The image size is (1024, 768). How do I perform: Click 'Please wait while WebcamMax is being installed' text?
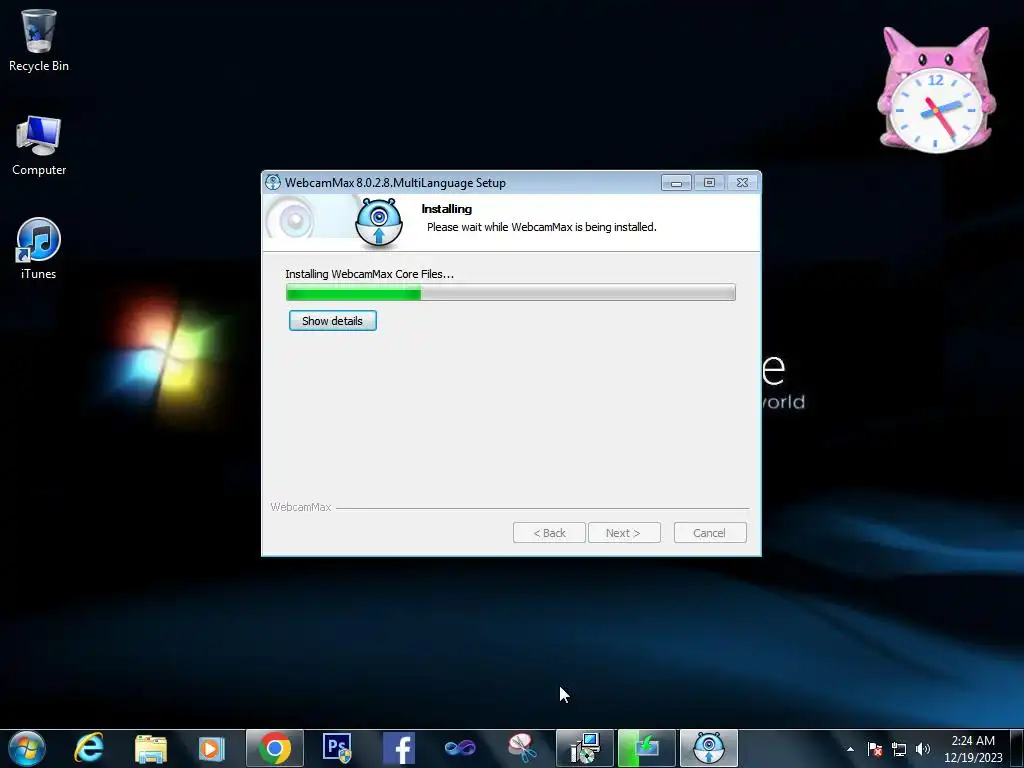tap(541, 227)
